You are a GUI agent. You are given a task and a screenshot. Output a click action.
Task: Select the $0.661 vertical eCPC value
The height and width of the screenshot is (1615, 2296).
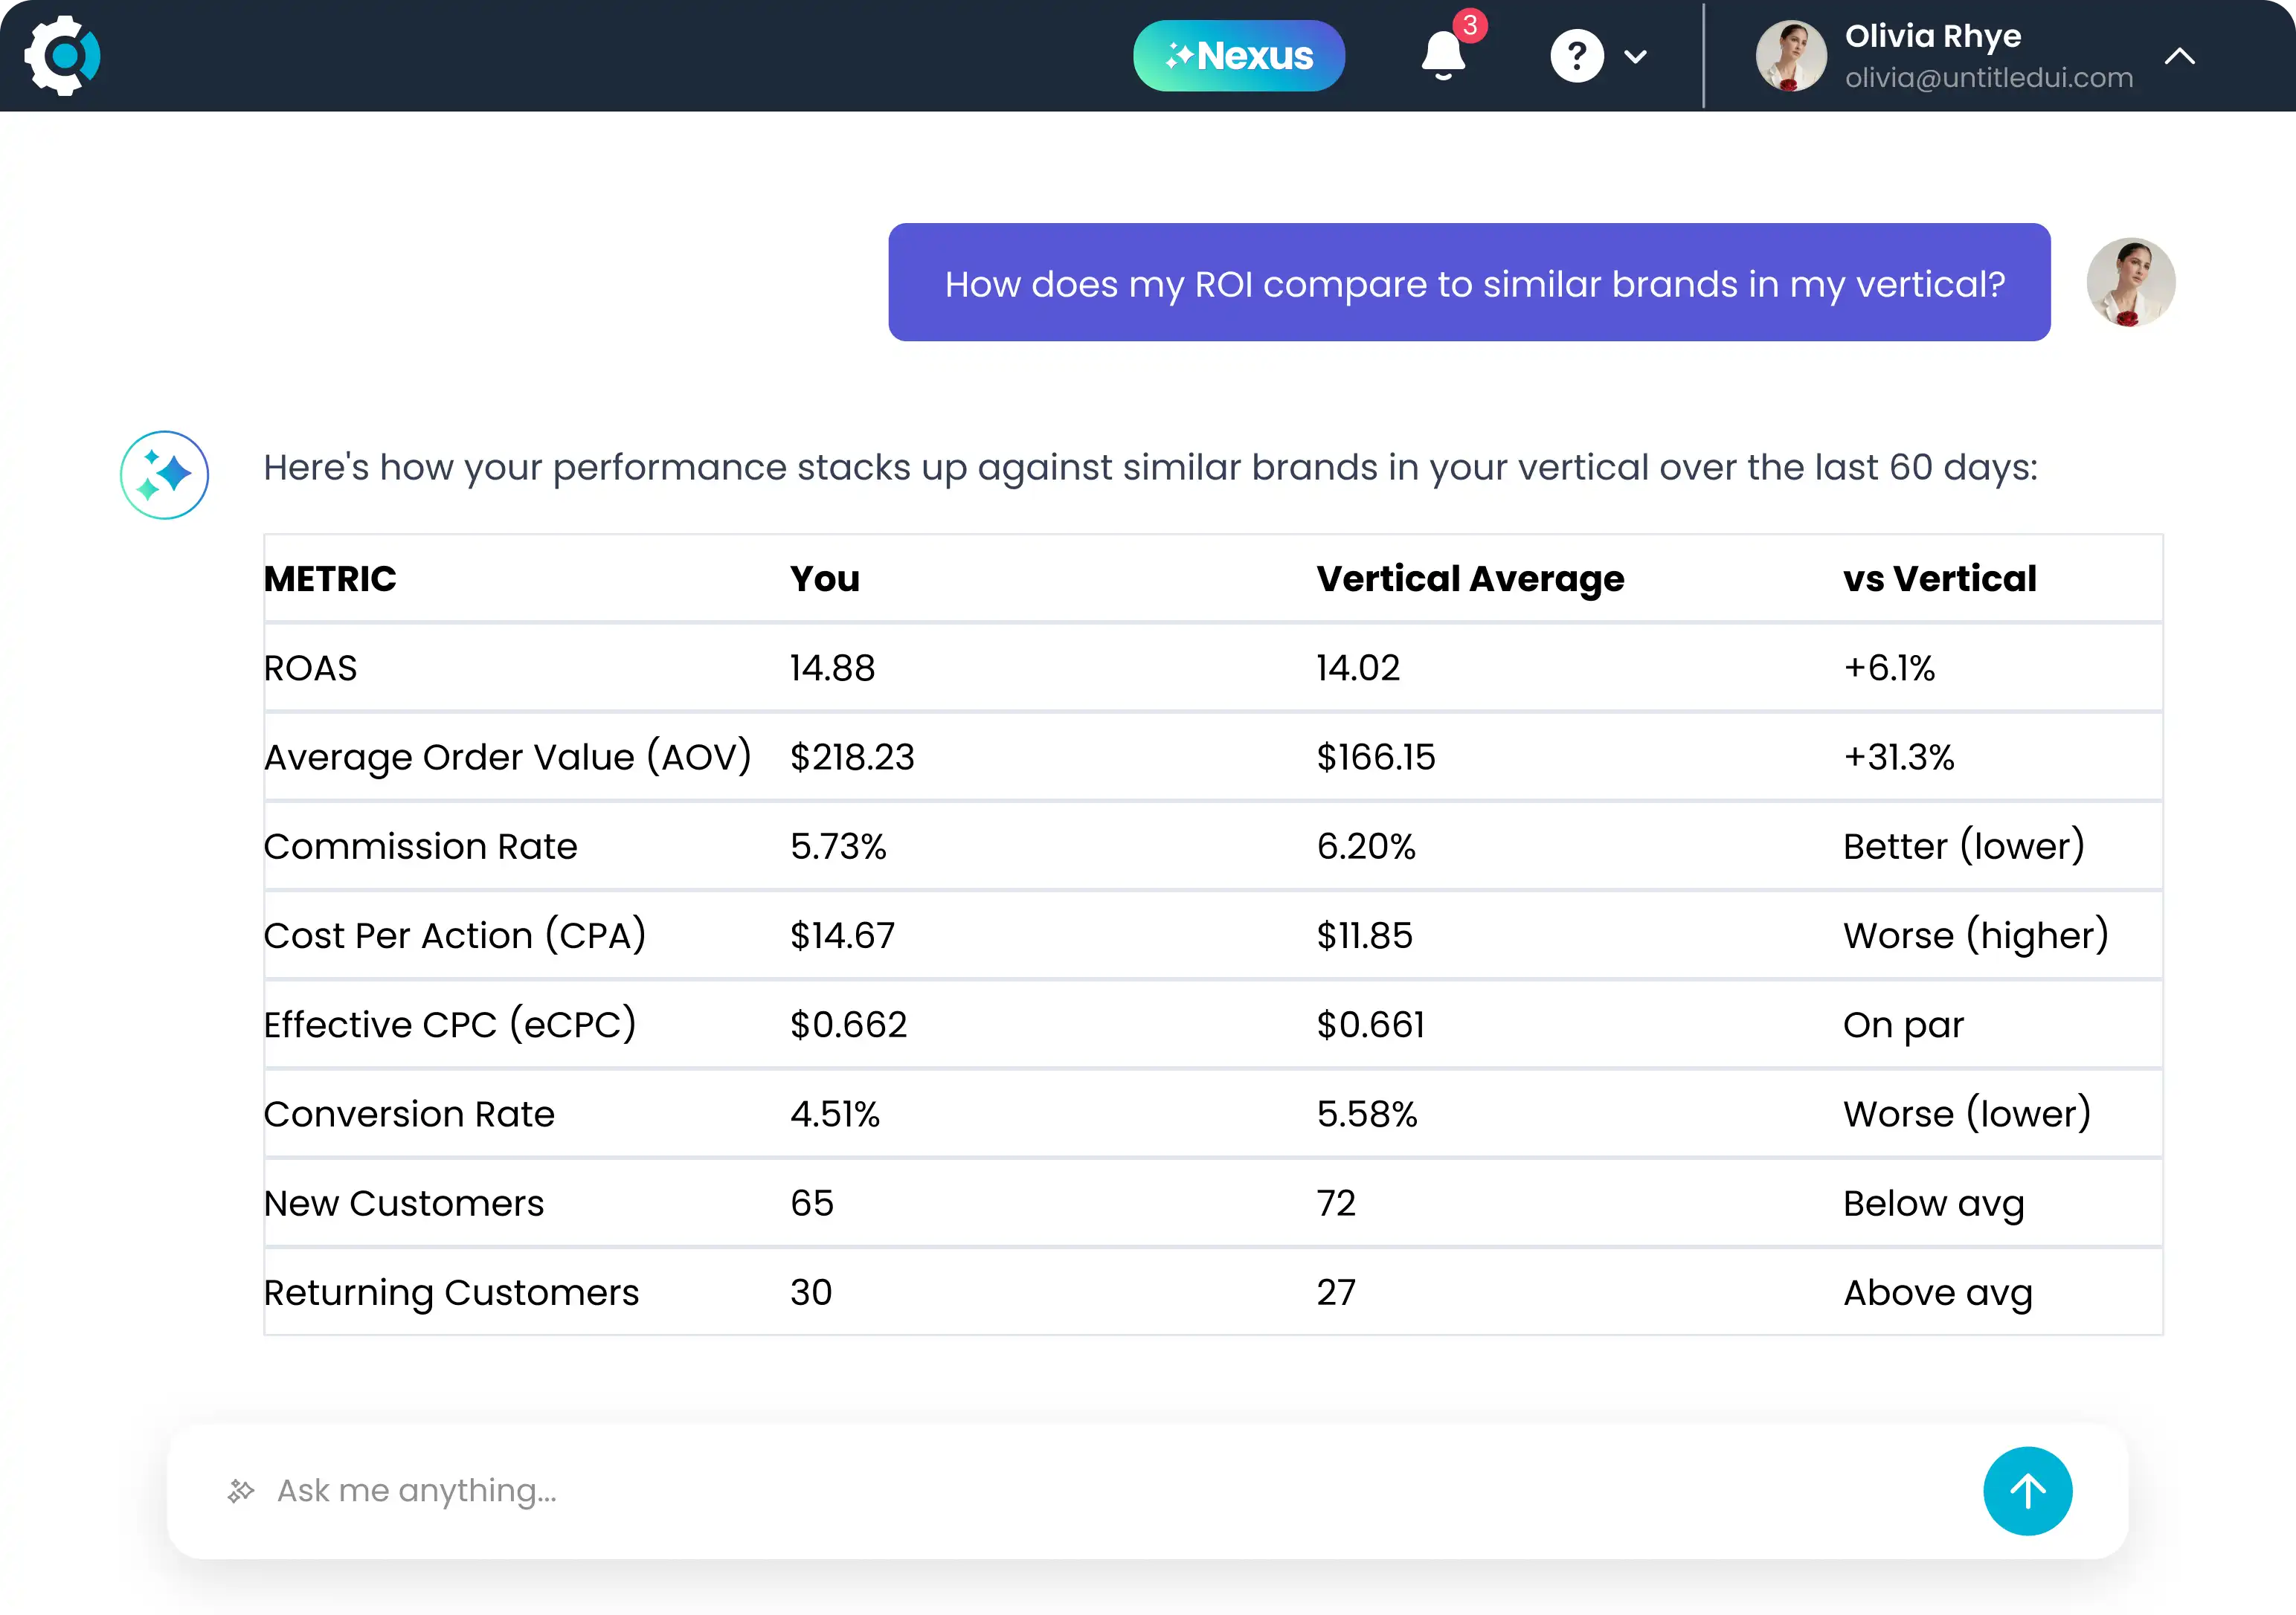[x=1371, y=1025]
